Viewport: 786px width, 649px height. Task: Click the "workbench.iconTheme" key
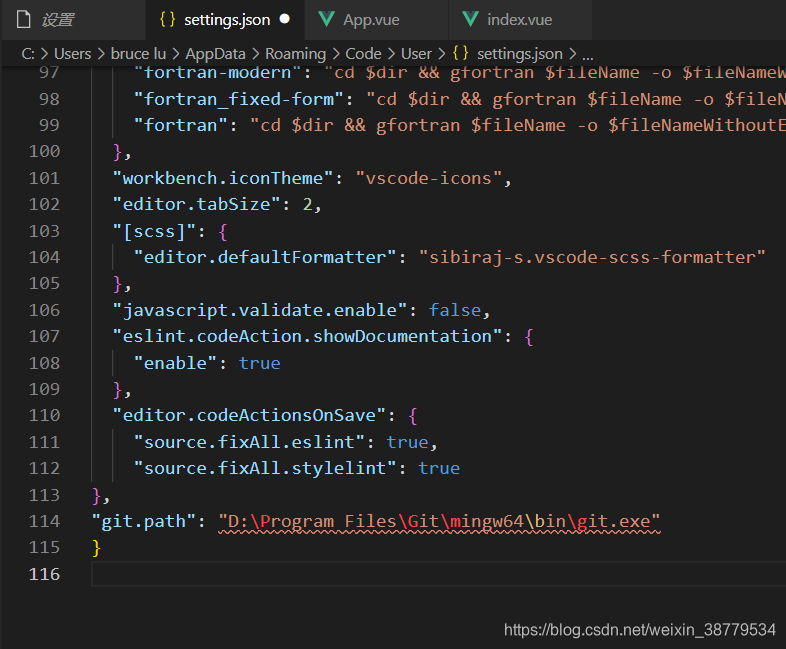(223, 178)
